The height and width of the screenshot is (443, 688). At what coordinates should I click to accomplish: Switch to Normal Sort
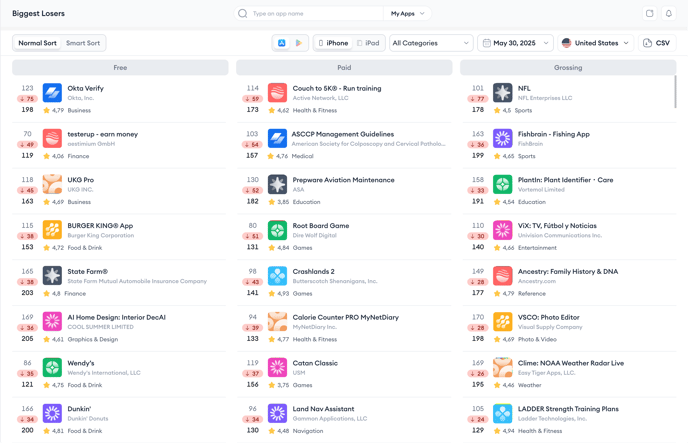point(37,43)
